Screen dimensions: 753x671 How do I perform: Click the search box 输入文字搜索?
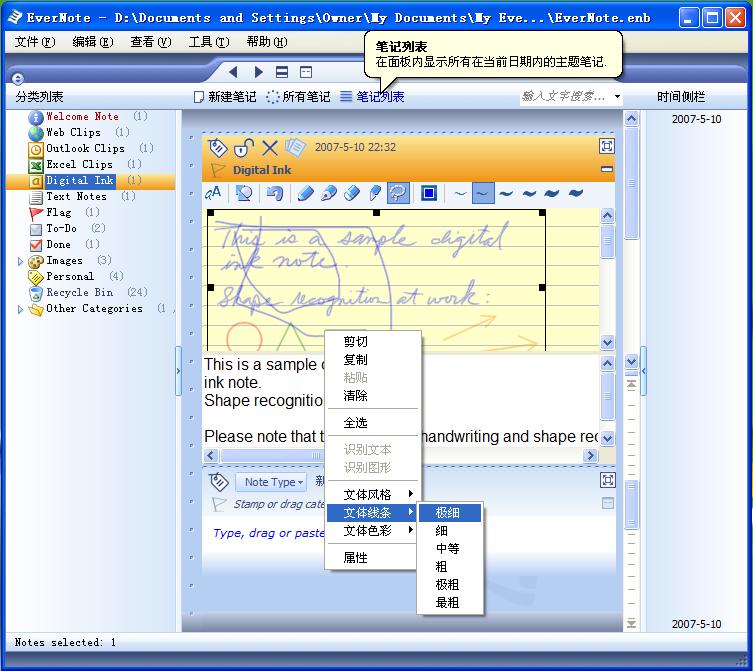point(566,97)
